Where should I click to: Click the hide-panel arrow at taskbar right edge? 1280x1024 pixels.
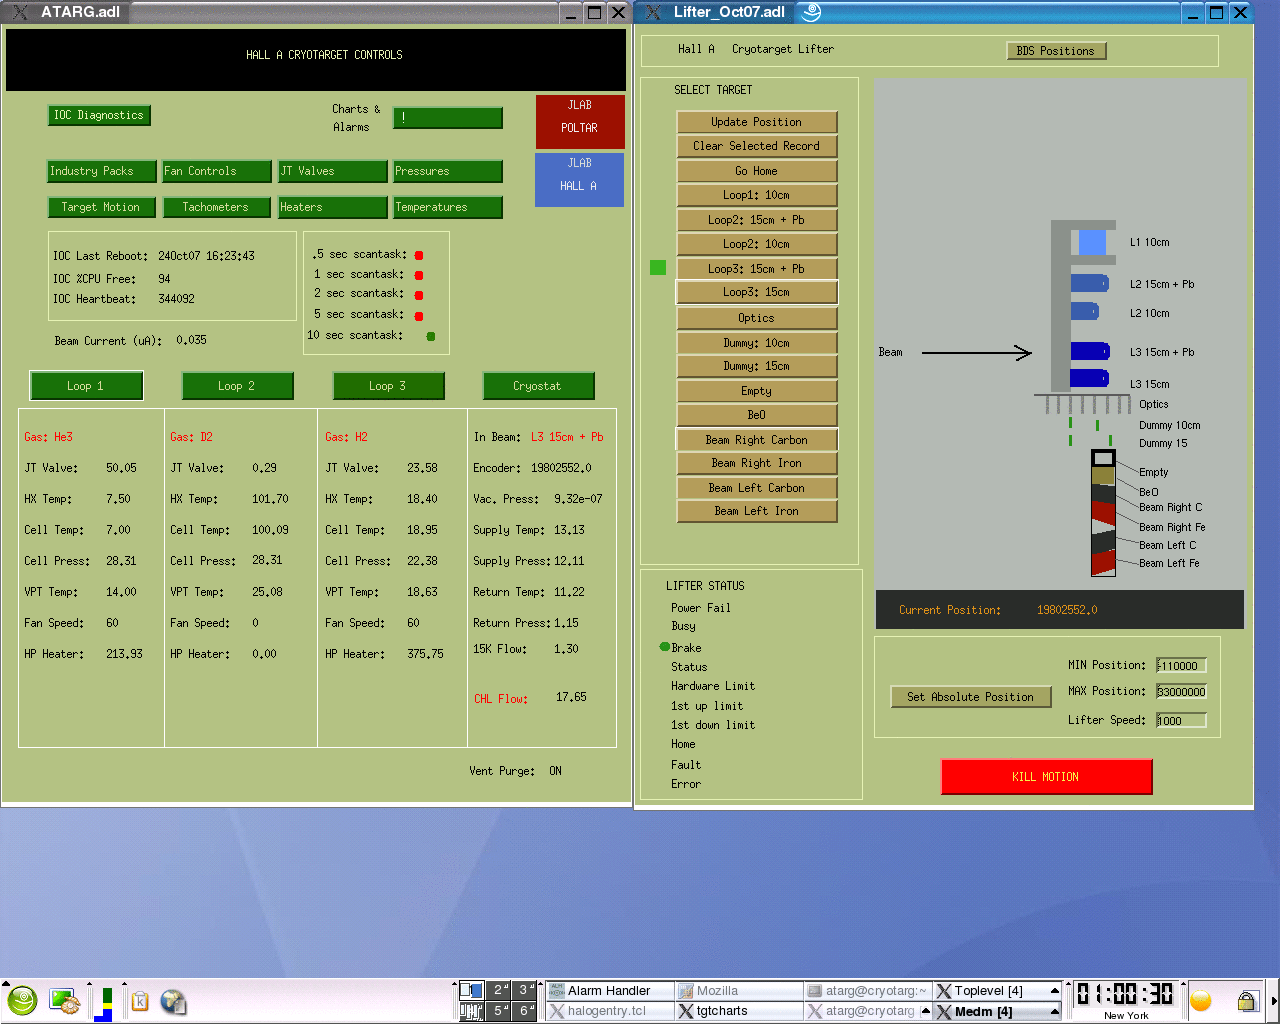coord(1274,1001)
